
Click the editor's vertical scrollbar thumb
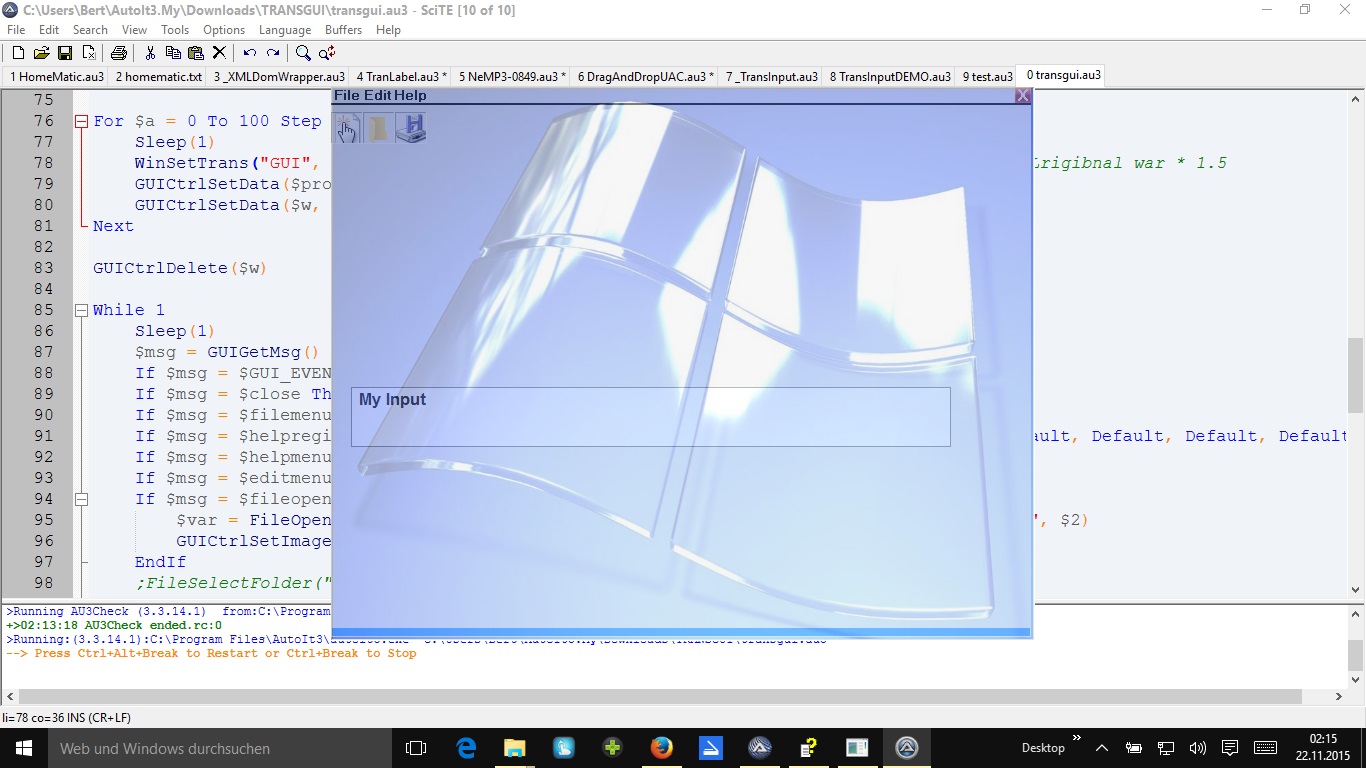[x=1355, y=375]
